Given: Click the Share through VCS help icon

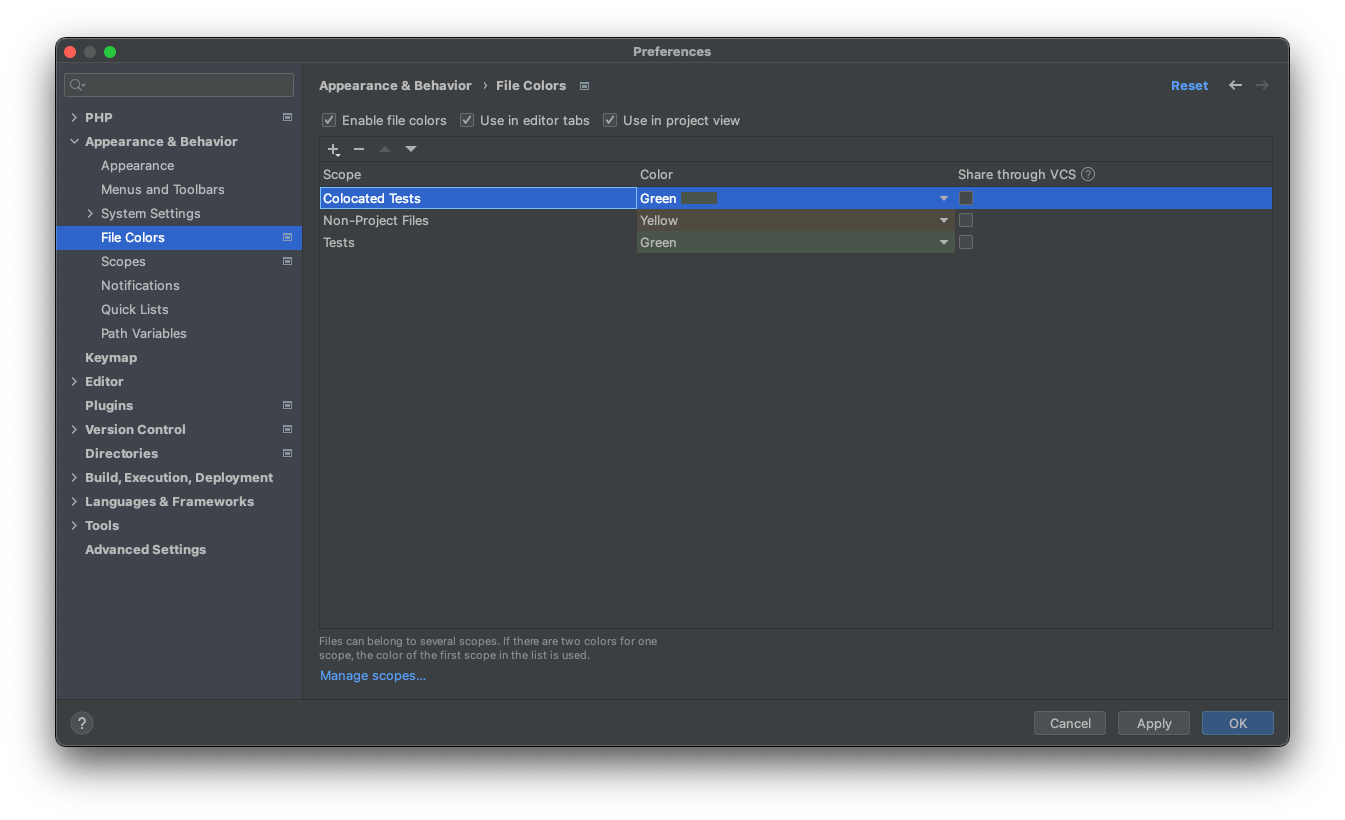Looking at the screenshot, I should pos(1087,174).
